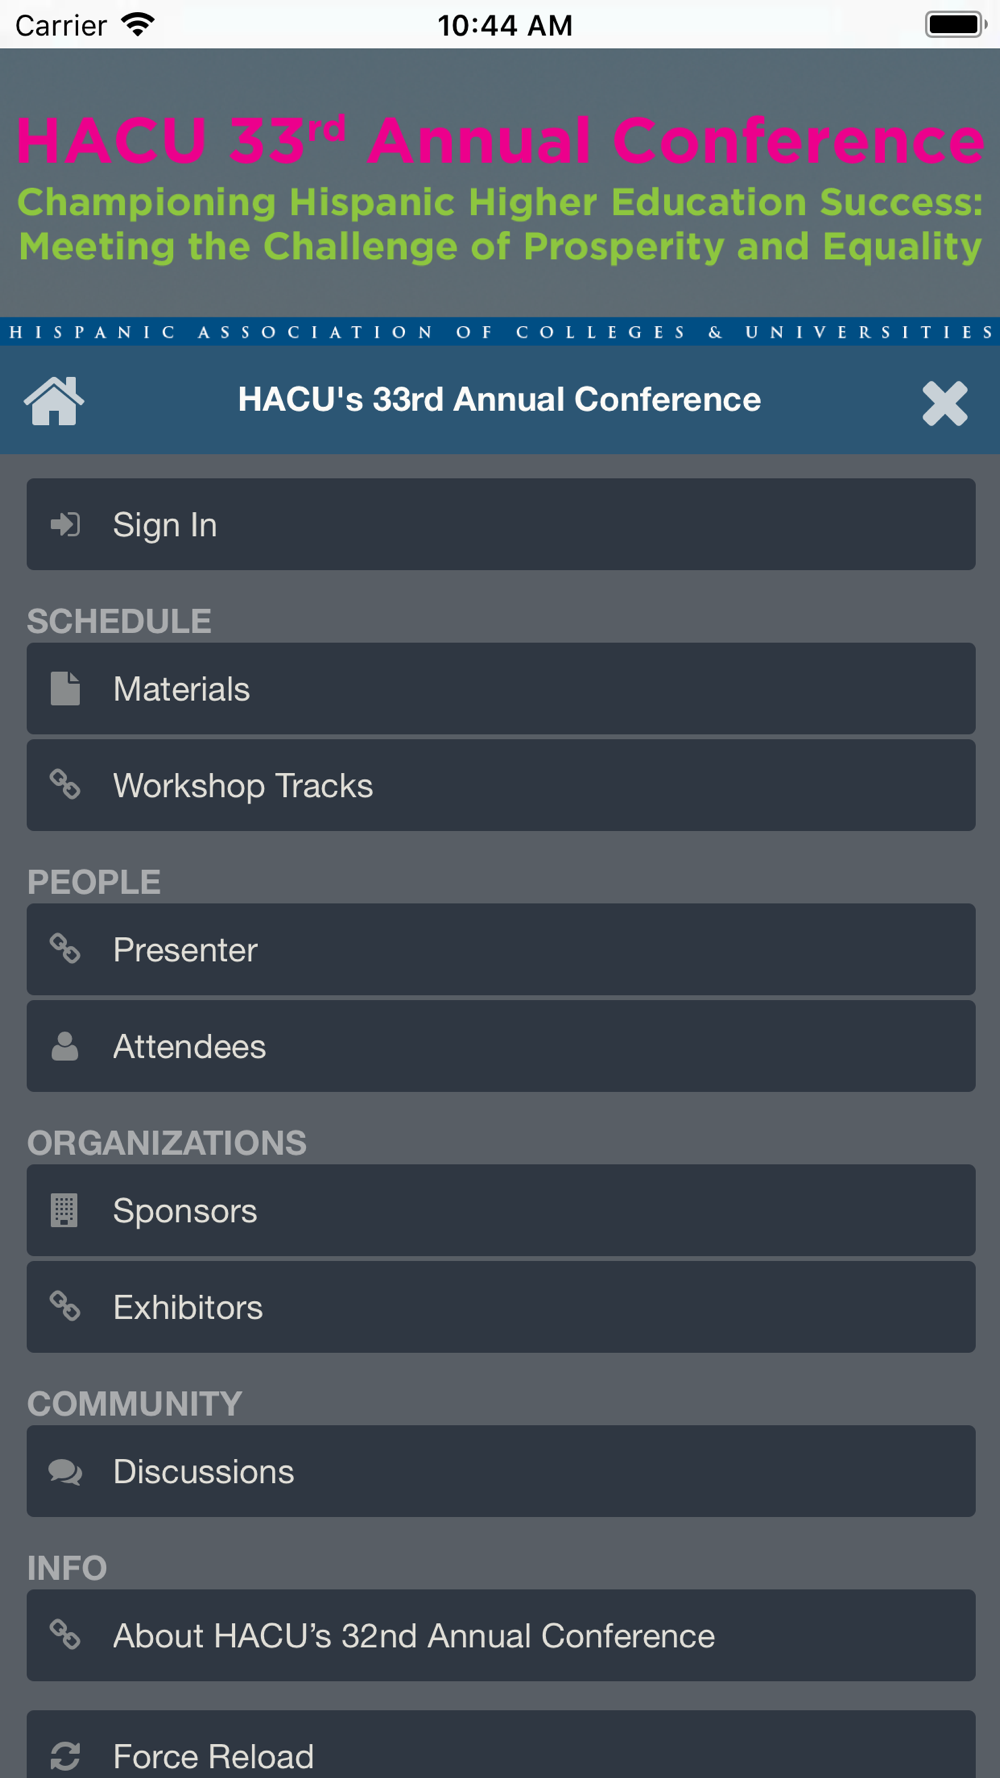Select Workshop Tracks from the menu
Viewport: 1000px width, 1778px height.
500,785
